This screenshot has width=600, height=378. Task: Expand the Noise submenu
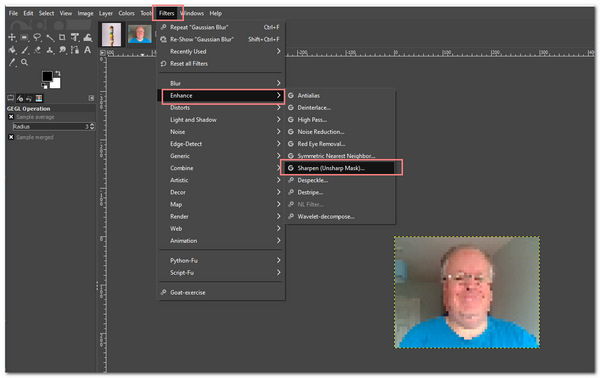[x=221, y=132]
